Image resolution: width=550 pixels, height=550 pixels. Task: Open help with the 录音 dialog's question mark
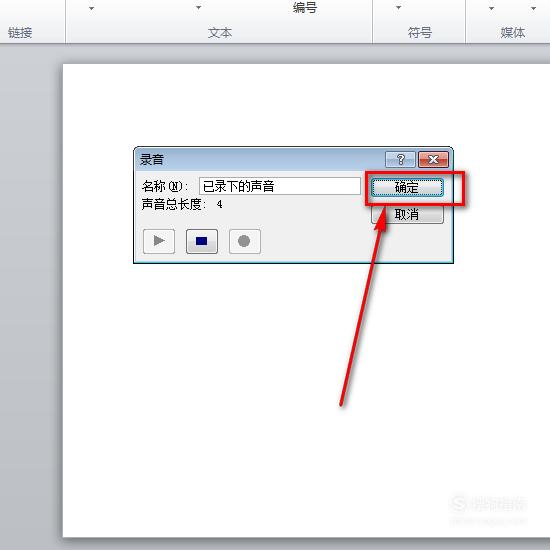click(x=400, y=160)
